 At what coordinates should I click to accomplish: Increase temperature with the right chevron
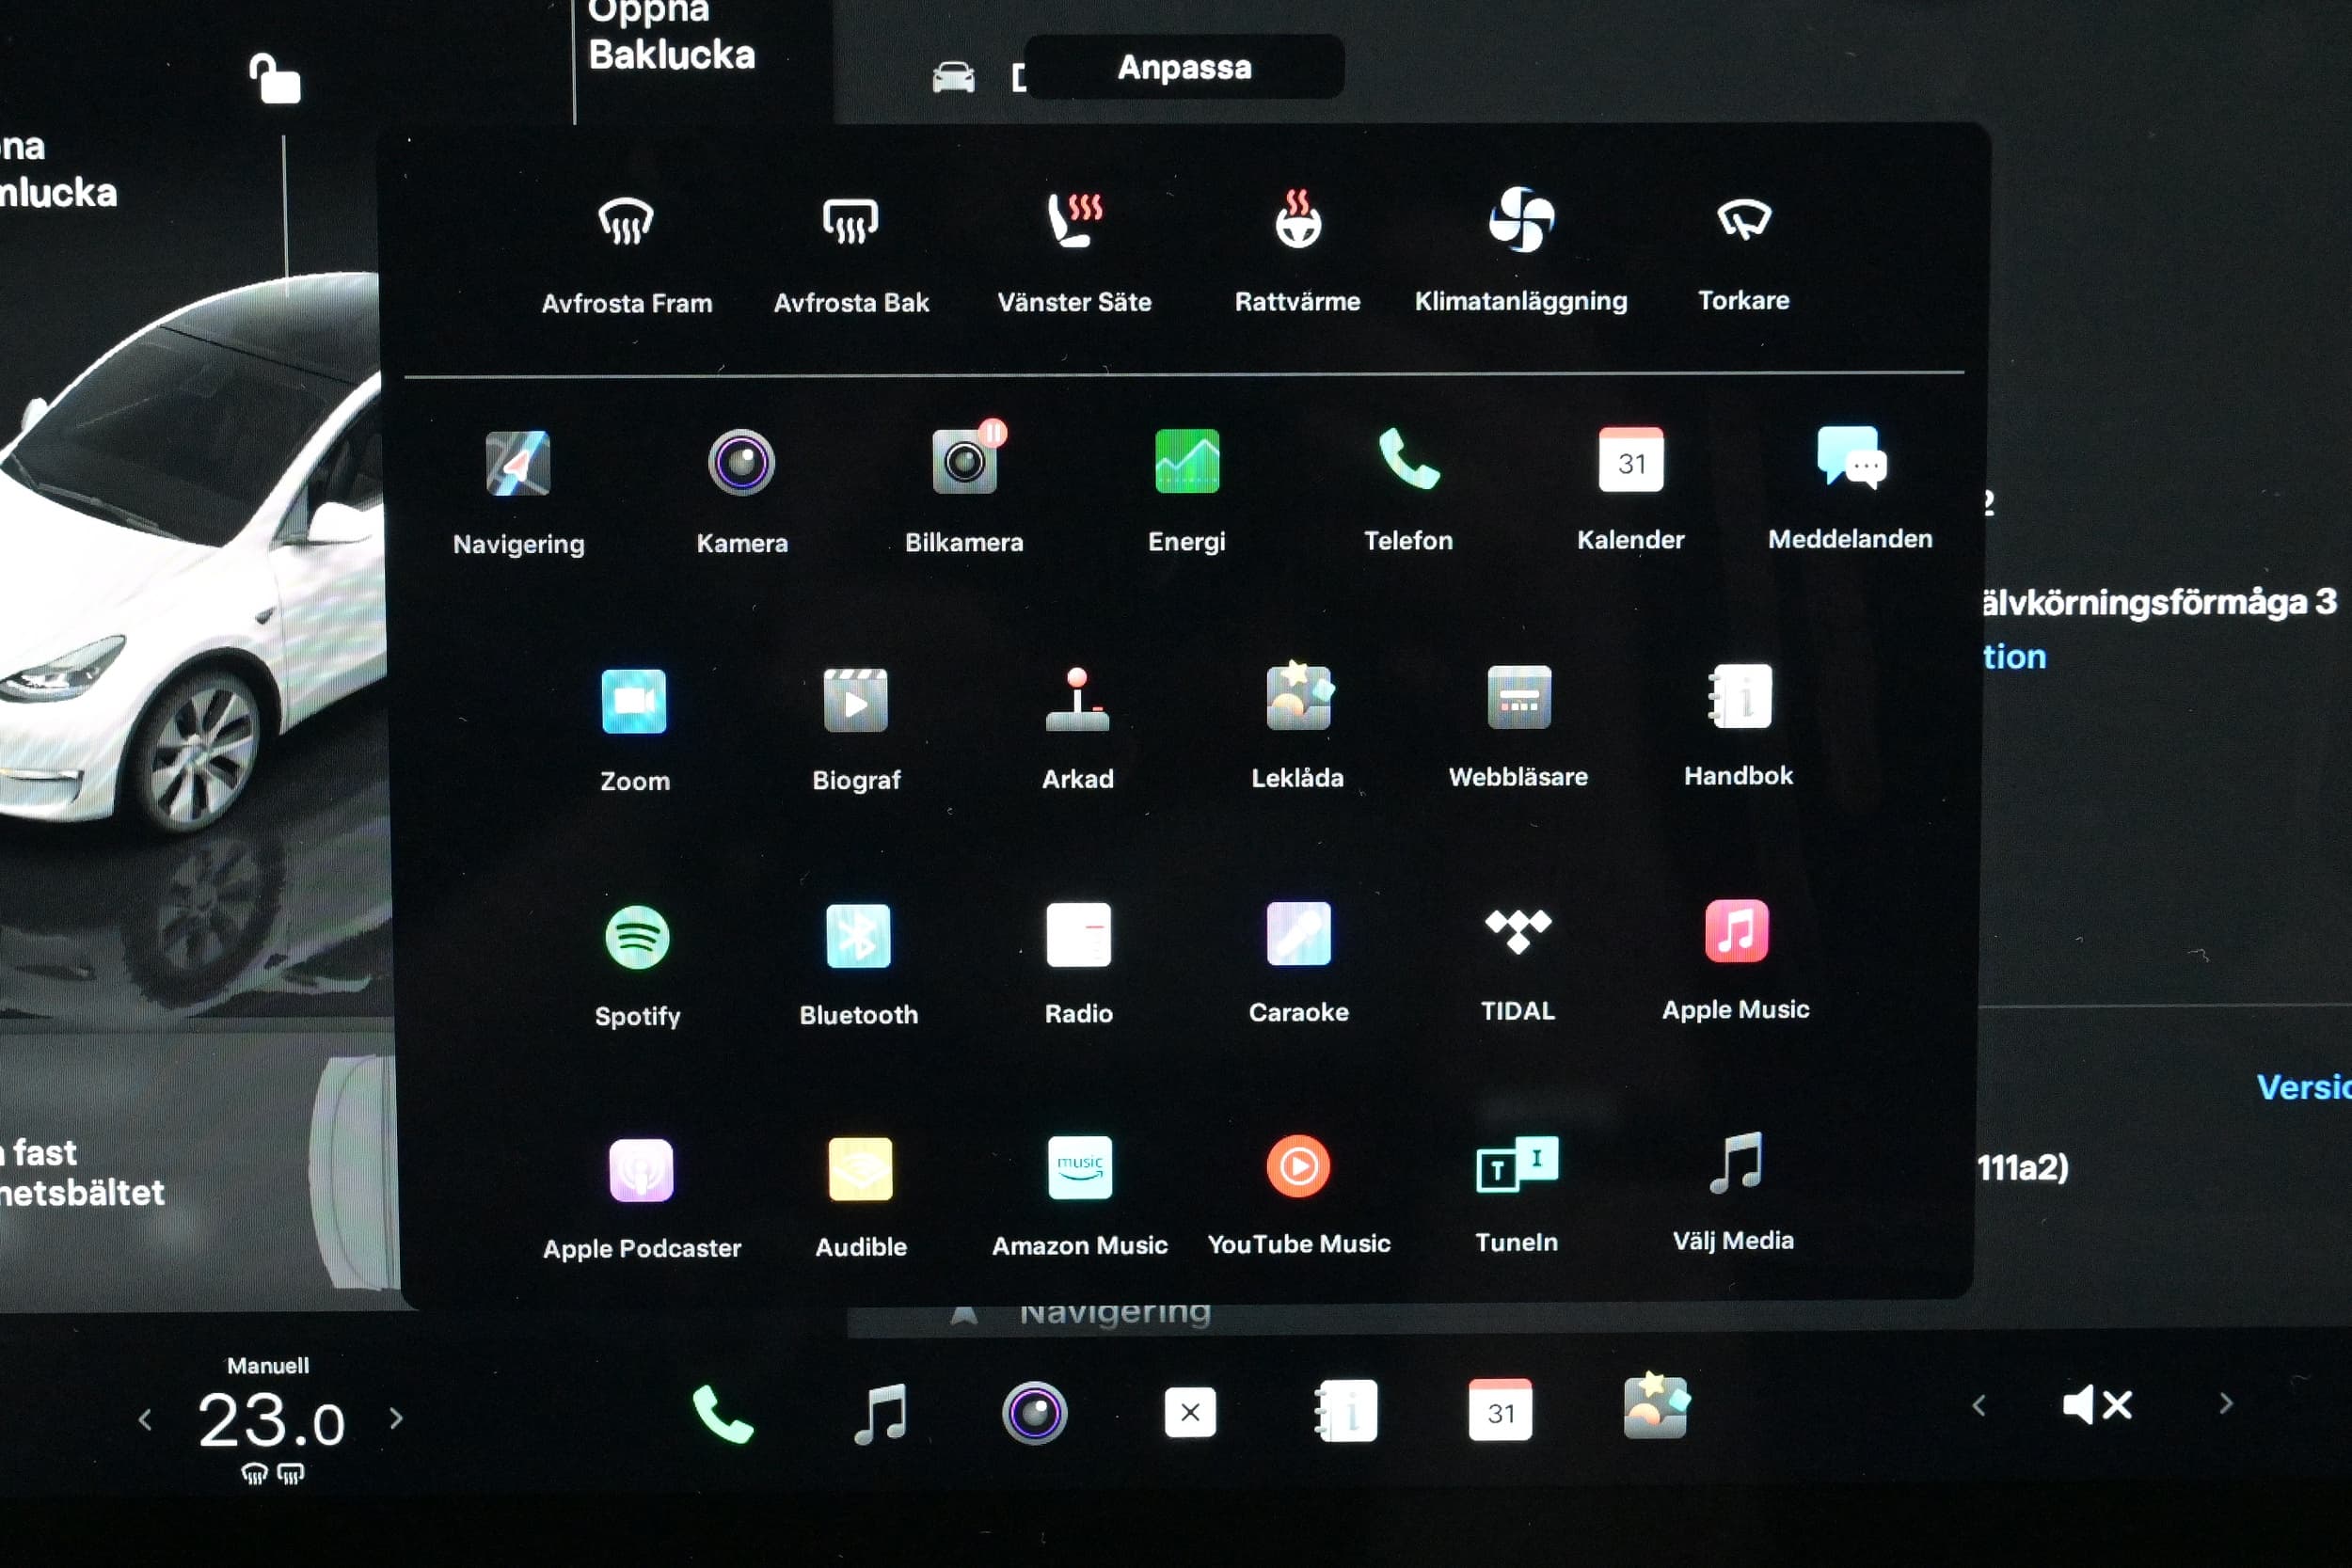click(397, 1418)
